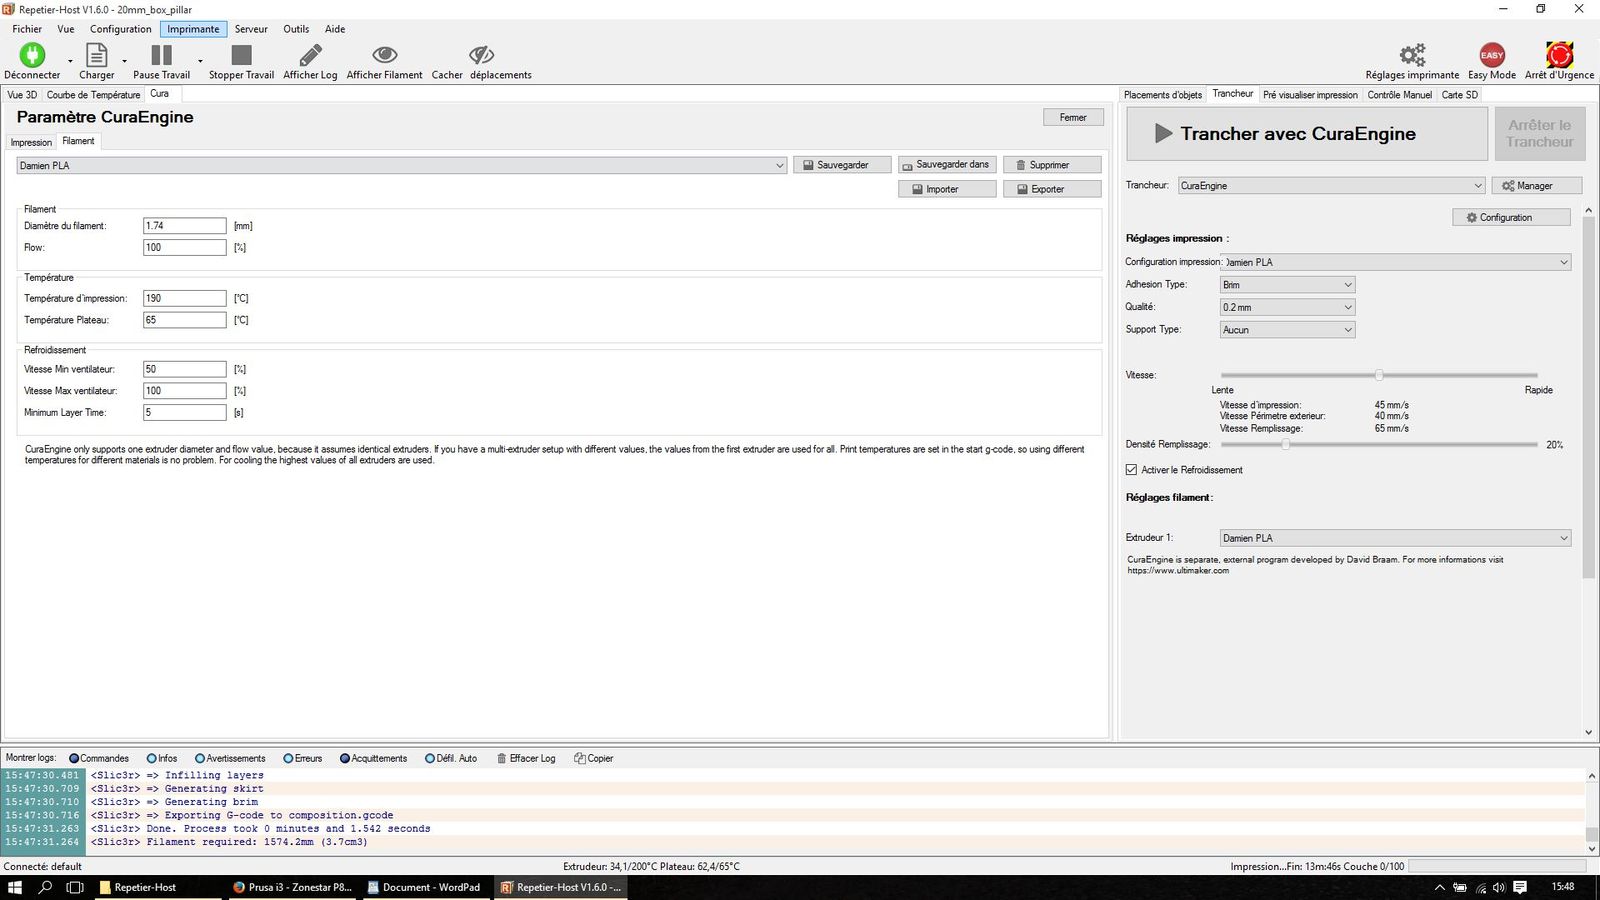Click the volume speaker tray icon
Screen dimensions: 1600x900
(1499, 887)
